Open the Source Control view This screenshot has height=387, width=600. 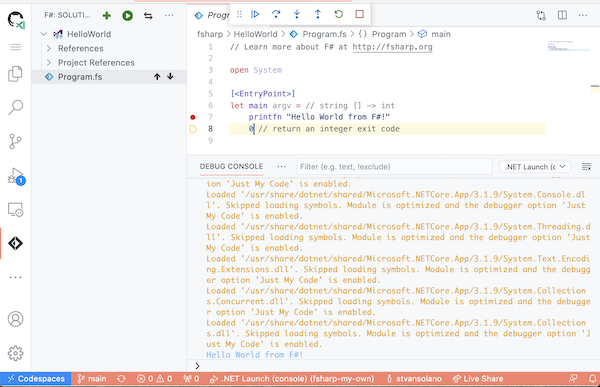coord(16,141)
